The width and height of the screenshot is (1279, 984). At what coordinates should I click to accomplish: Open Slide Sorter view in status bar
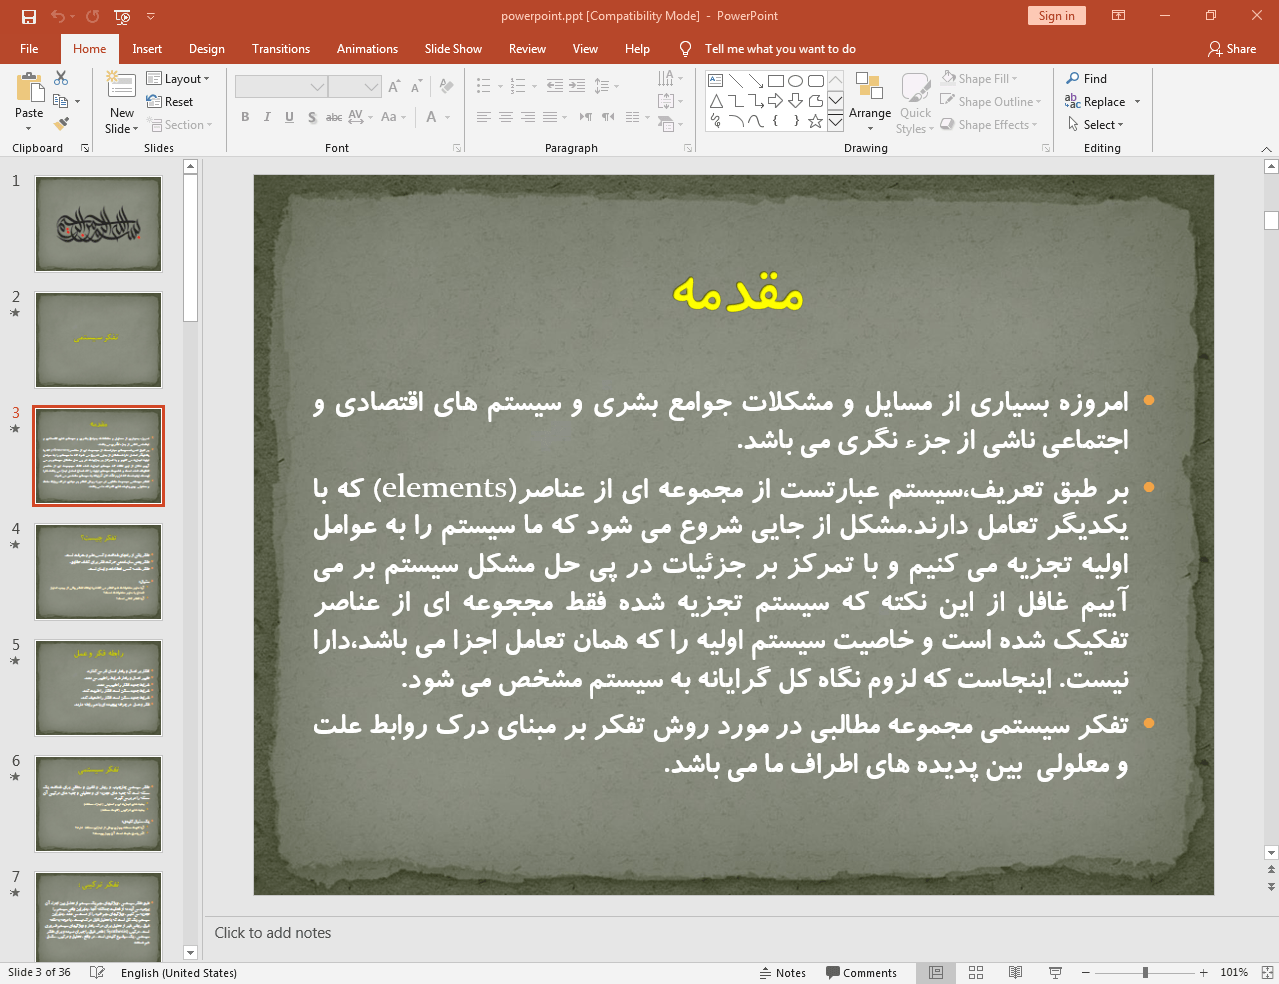tap(976, 972)
